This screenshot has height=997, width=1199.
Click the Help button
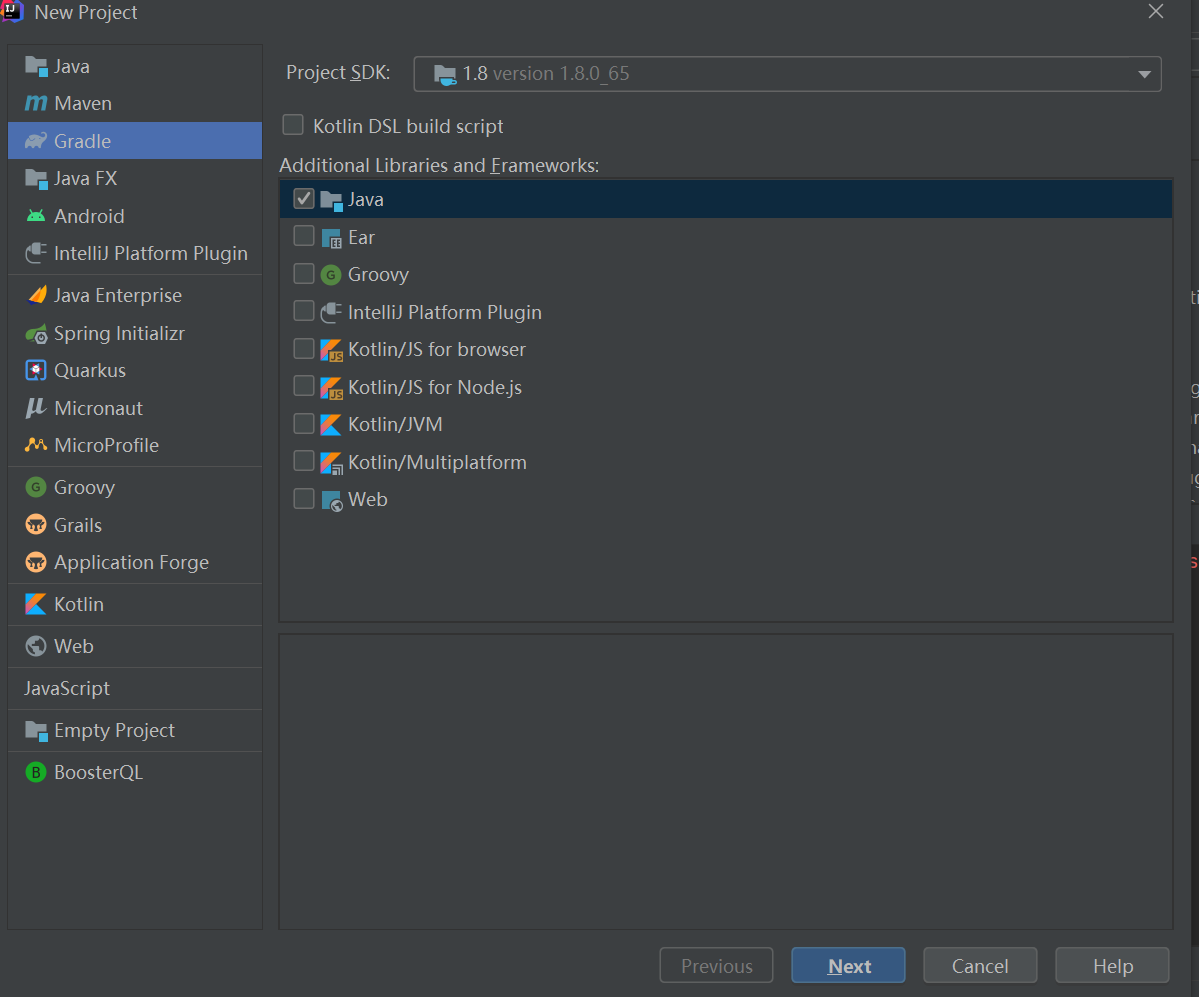coord(1112,966)
